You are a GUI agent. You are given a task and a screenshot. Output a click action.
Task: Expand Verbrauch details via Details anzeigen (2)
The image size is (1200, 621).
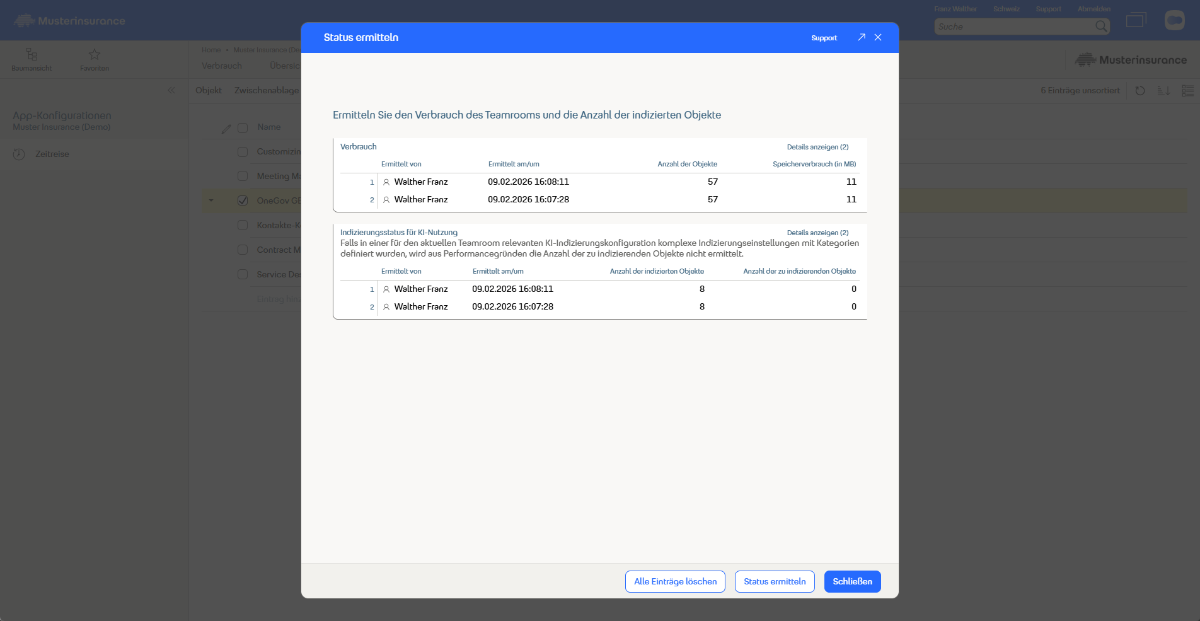(x=817, y=147)
